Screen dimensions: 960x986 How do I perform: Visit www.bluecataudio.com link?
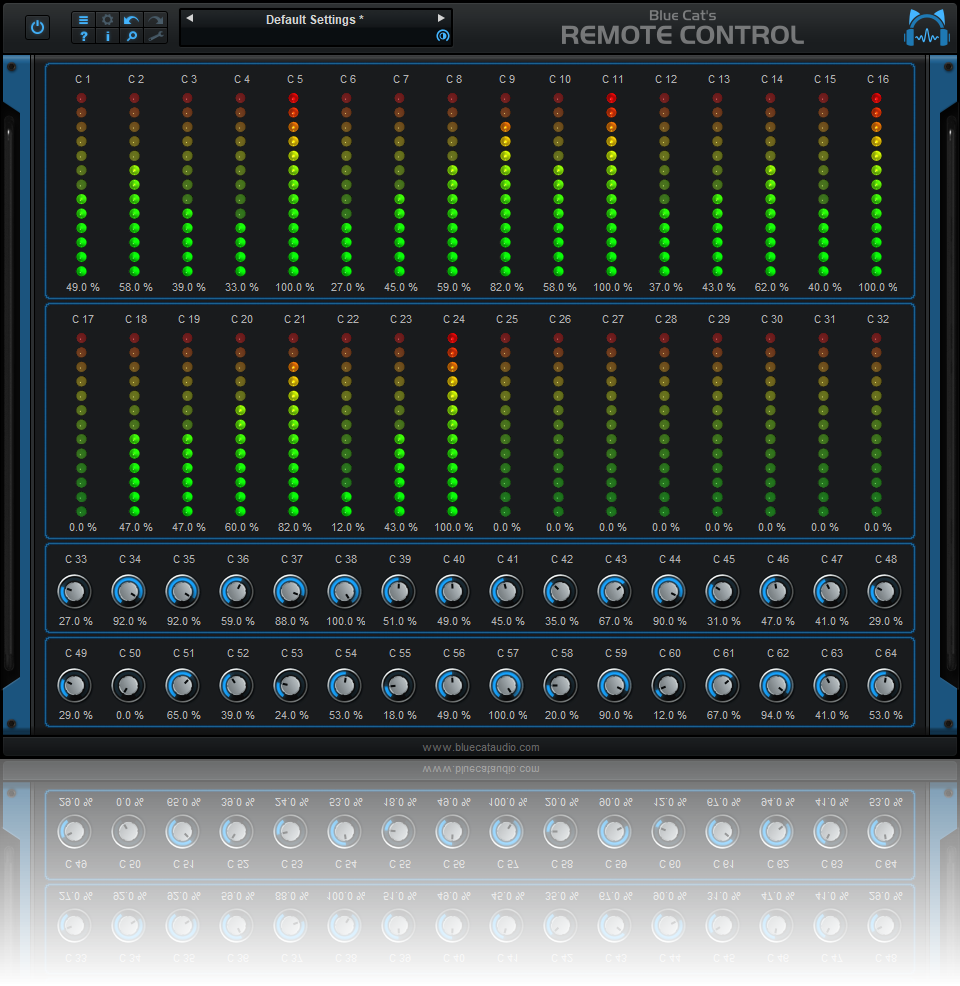pos(480,747)
